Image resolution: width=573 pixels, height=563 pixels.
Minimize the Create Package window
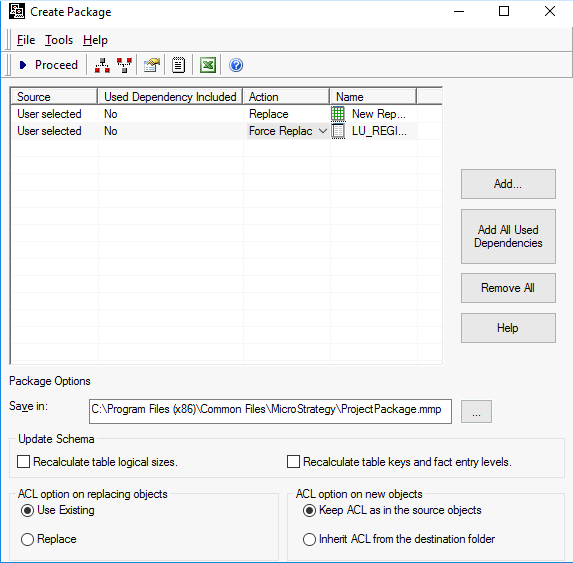[459, 11]
